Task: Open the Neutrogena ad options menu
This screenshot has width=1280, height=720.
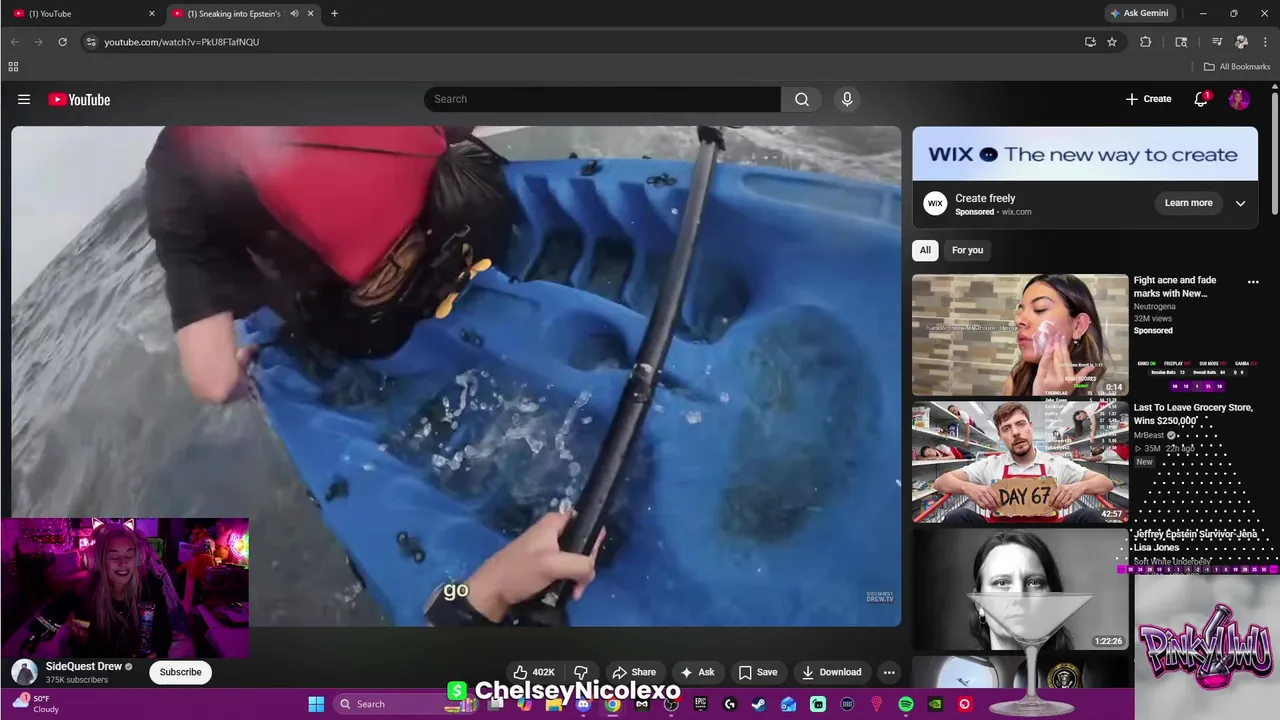Action: pos(1253,282)
